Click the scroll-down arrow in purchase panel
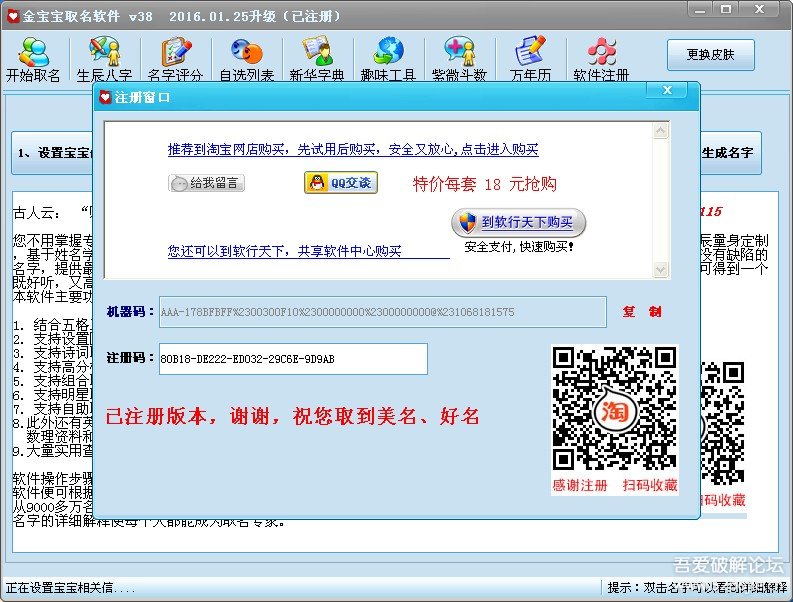This screenshot has height=602, width=793. click(x=660, y=269)
